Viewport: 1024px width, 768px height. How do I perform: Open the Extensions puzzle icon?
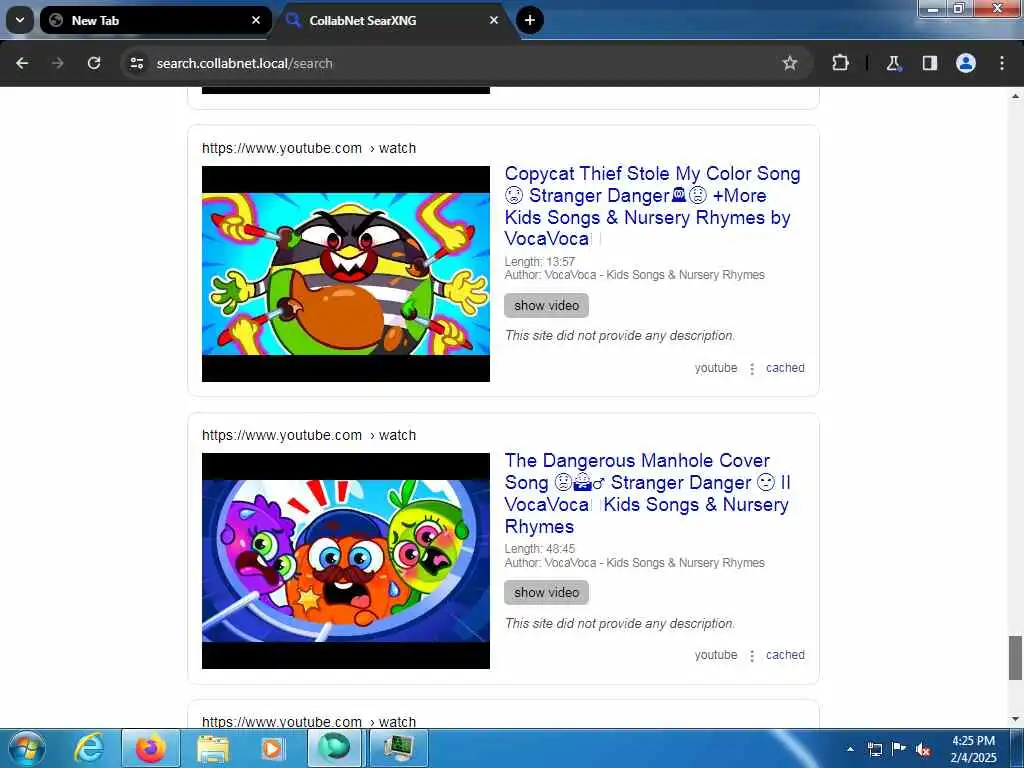click(x=840, y=63)
